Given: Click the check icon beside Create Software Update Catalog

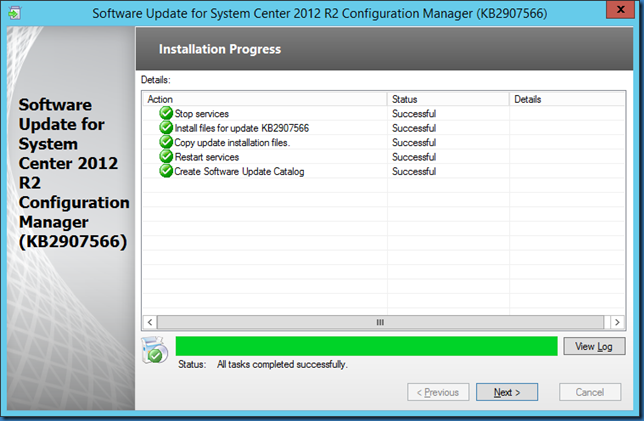Looking at the screenshot, I should [x=166, y=171].
